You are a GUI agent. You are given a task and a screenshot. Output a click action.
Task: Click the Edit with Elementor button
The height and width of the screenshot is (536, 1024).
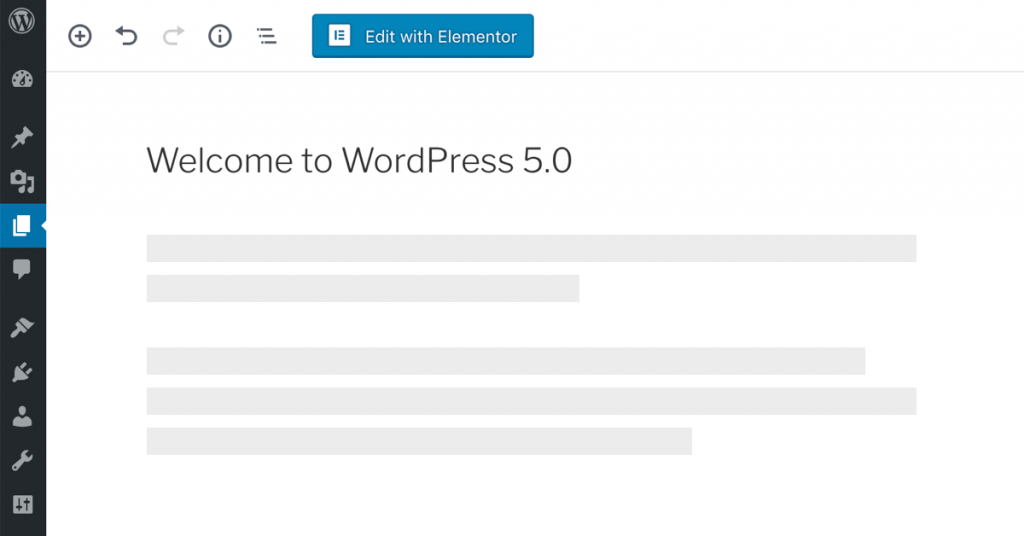[x=422, y=36]
